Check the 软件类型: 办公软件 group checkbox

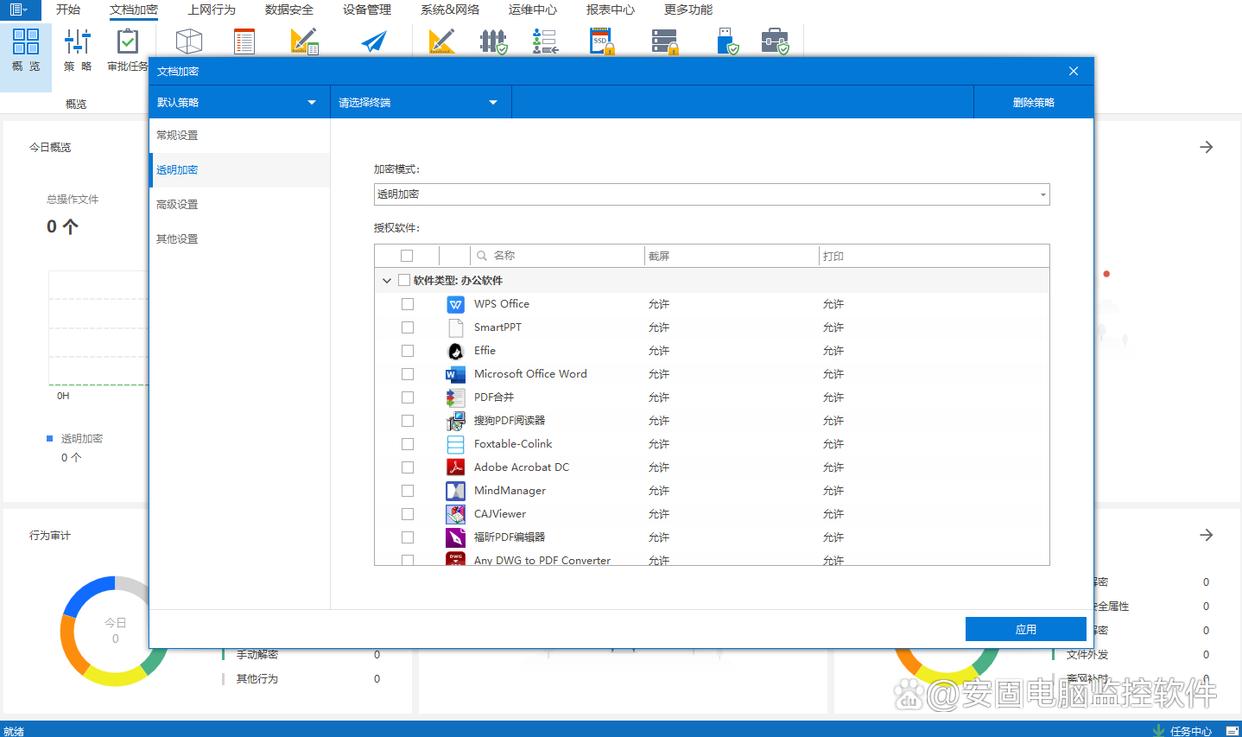pos(404,281)
